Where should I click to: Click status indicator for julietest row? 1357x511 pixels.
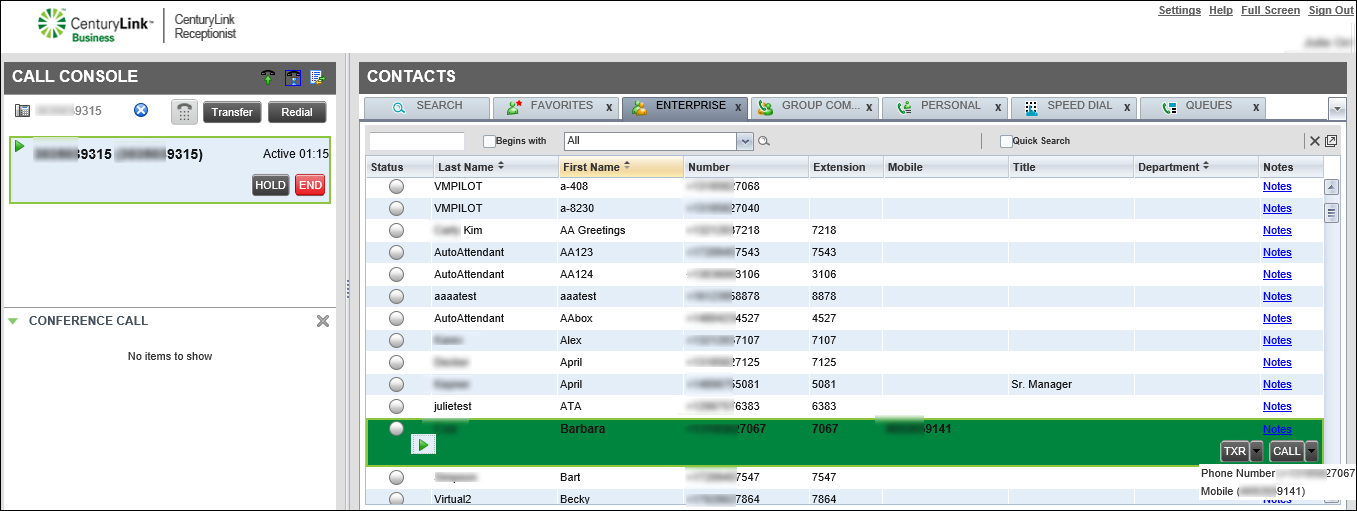point(396,406)
